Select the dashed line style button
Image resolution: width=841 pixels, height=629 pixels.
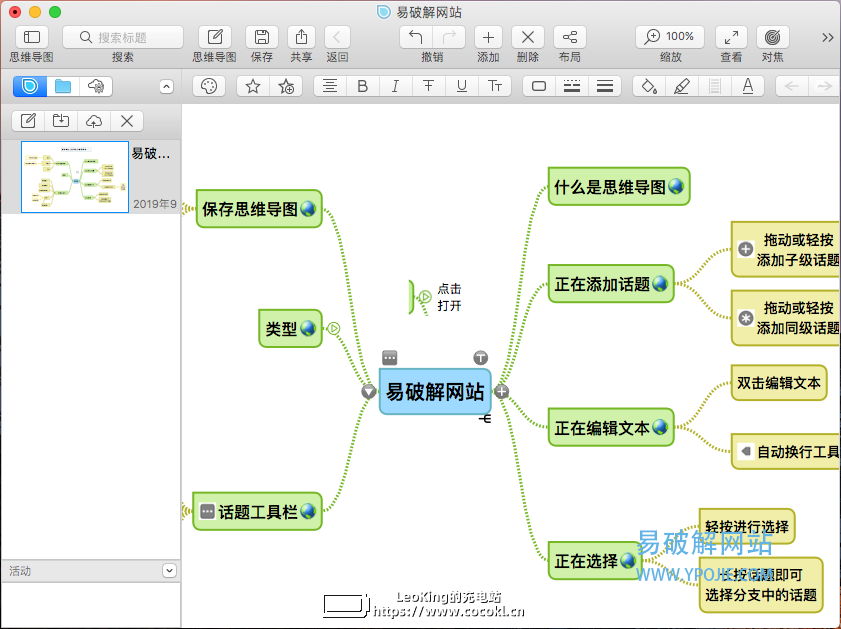572,86
